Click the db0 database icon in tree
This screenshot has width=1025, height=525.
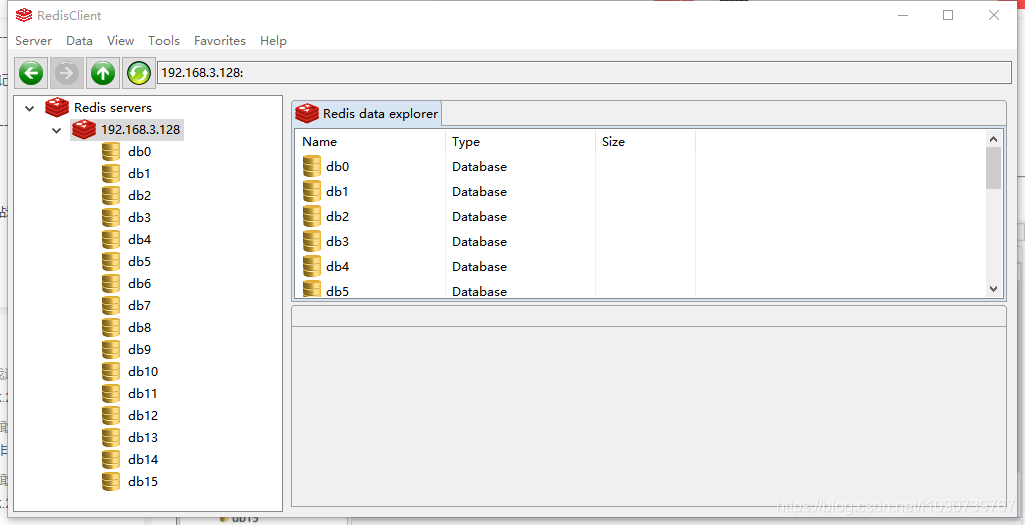(x=111, y=152)
